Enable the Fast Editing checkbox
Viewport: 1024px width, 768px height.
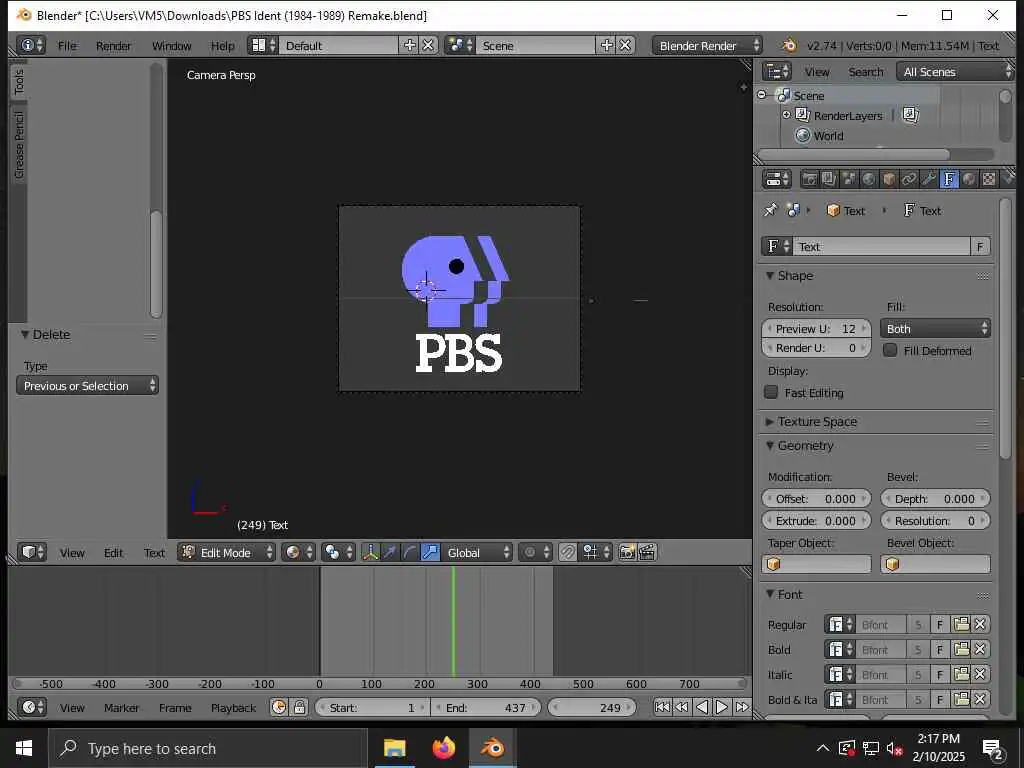coord(771,392)
